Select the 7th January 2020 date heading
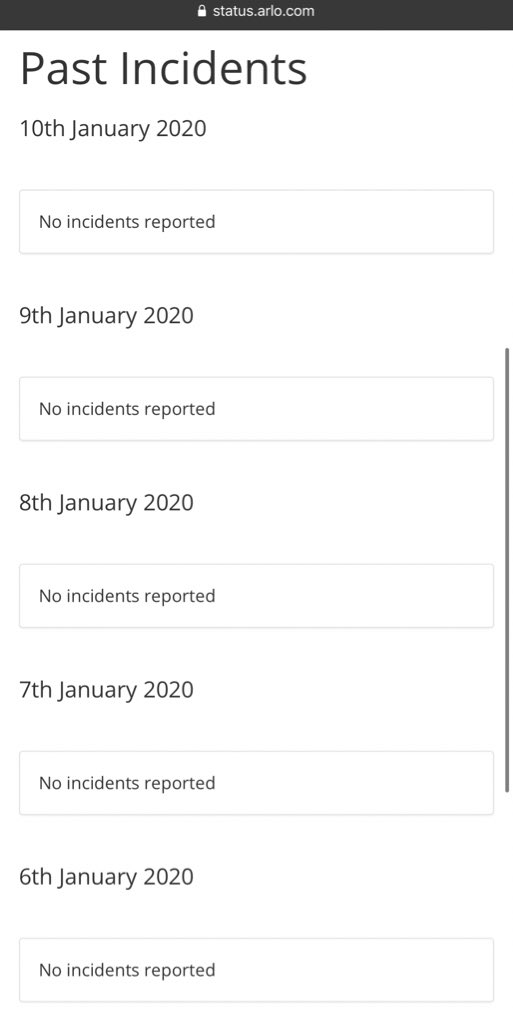 [x=106, y=690]
